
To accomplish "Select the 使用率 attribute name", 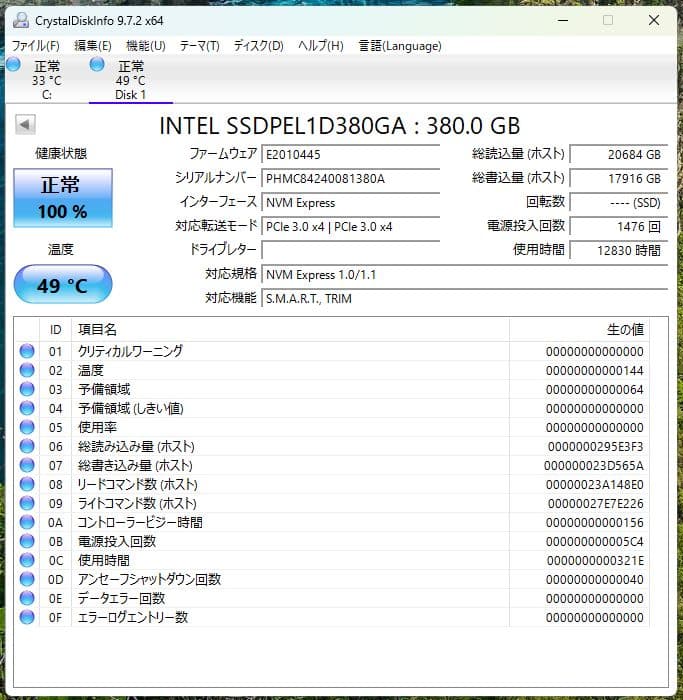I will pos(97,427).
